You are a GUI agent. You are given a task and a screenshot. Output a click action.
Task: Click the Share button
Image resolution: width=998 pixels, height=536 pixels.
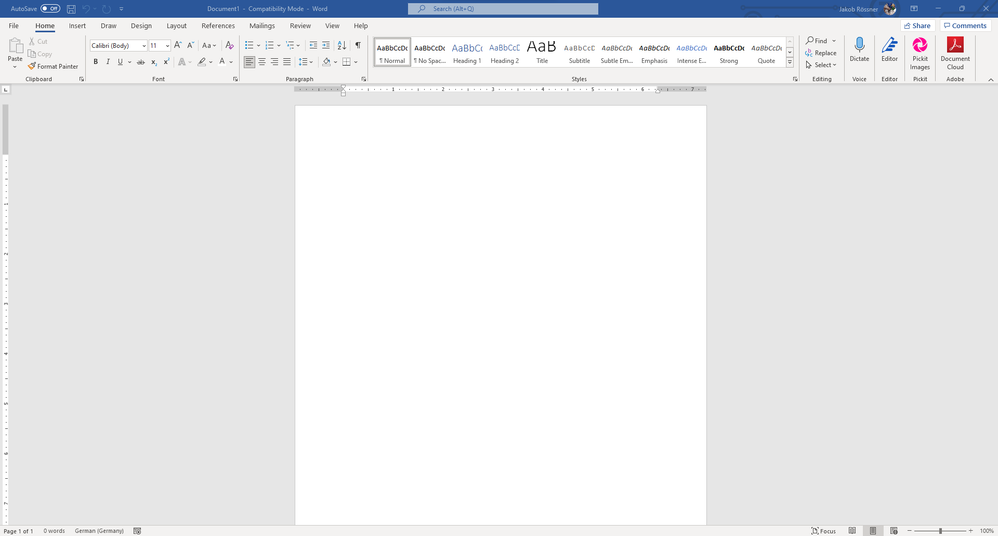[x=916, y=26]
